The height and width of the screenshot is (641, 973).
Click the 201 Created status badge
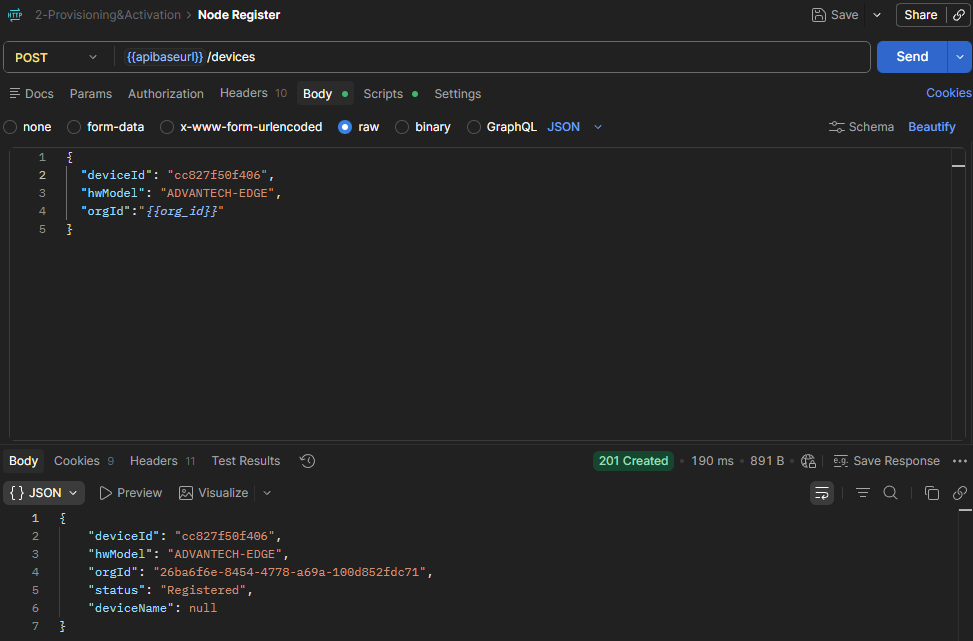[x=633, y=461]
